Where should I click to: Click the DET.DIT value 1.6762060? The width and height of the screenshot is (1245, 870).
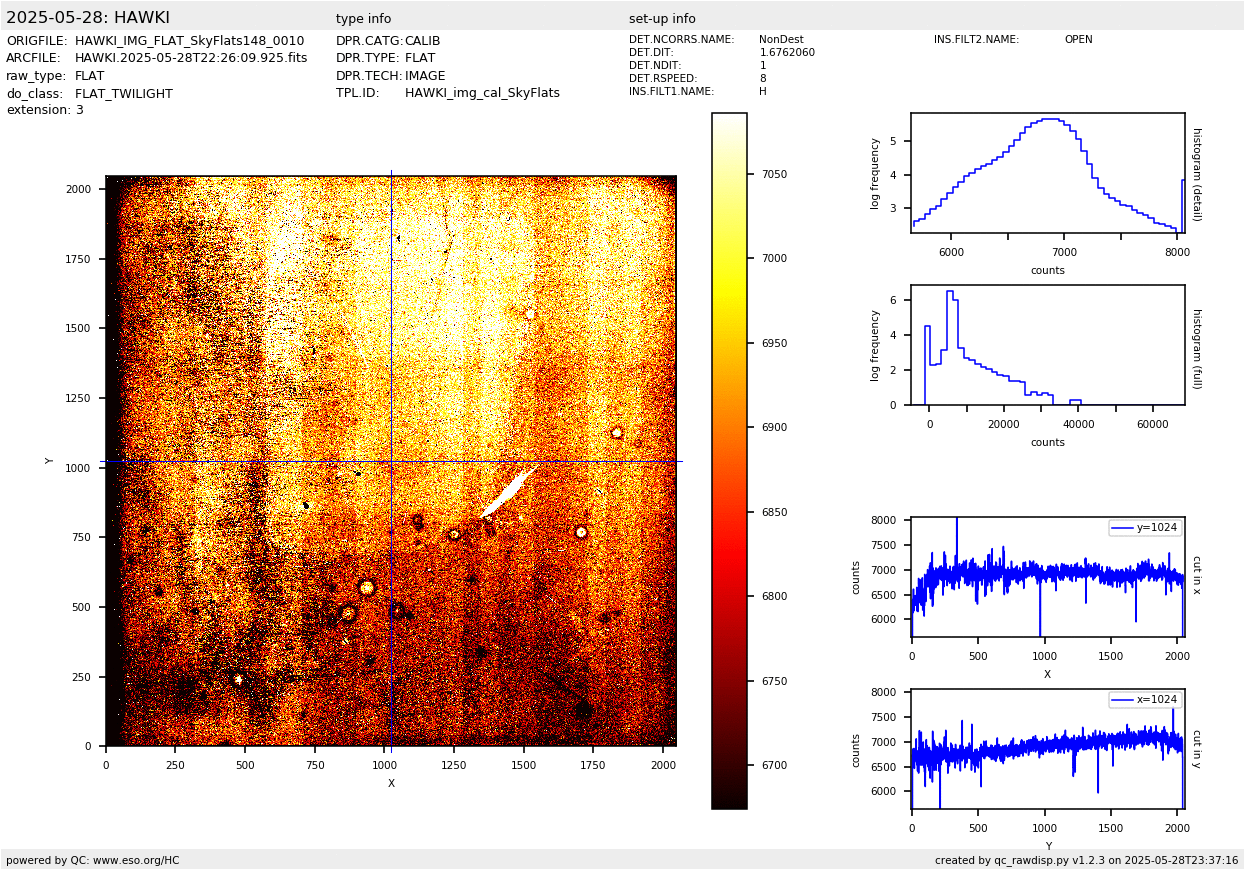[787, 53]
